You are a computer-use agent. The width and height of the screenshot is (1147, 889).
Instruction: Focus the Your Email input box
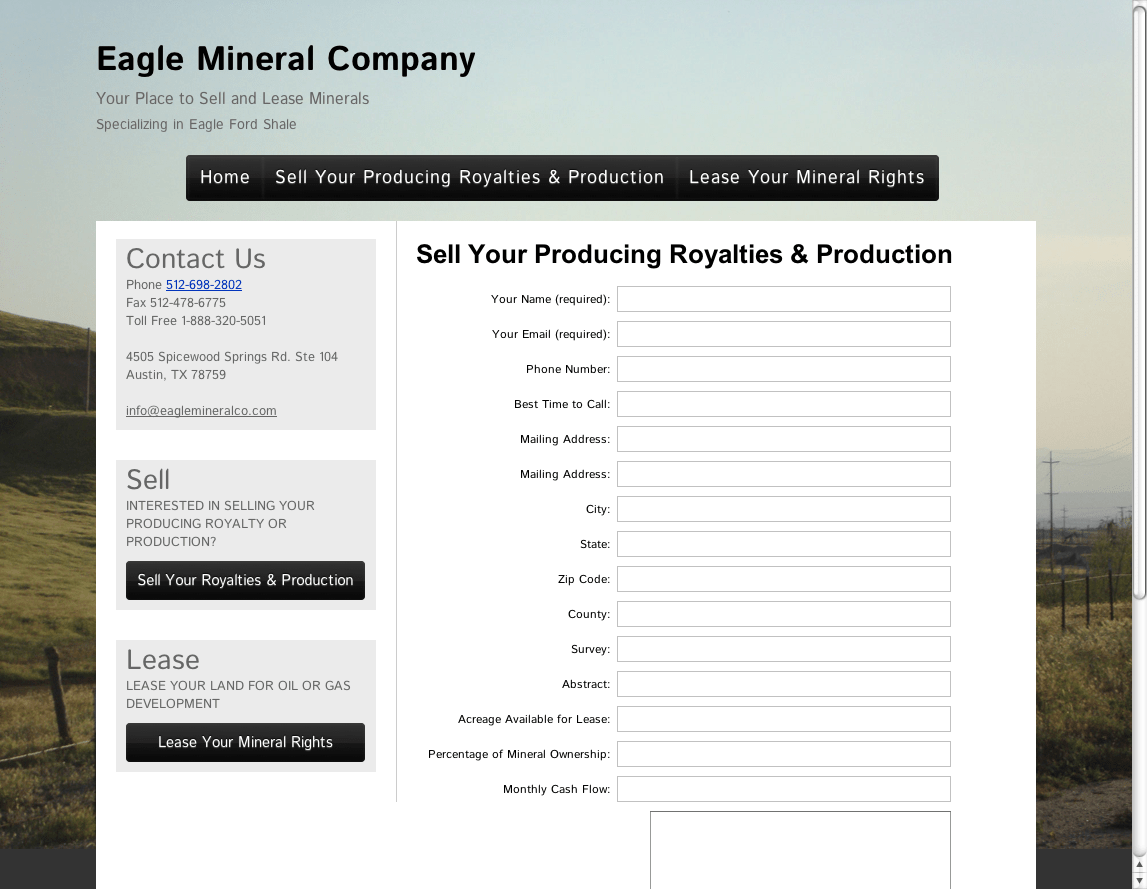coord(783,333)
